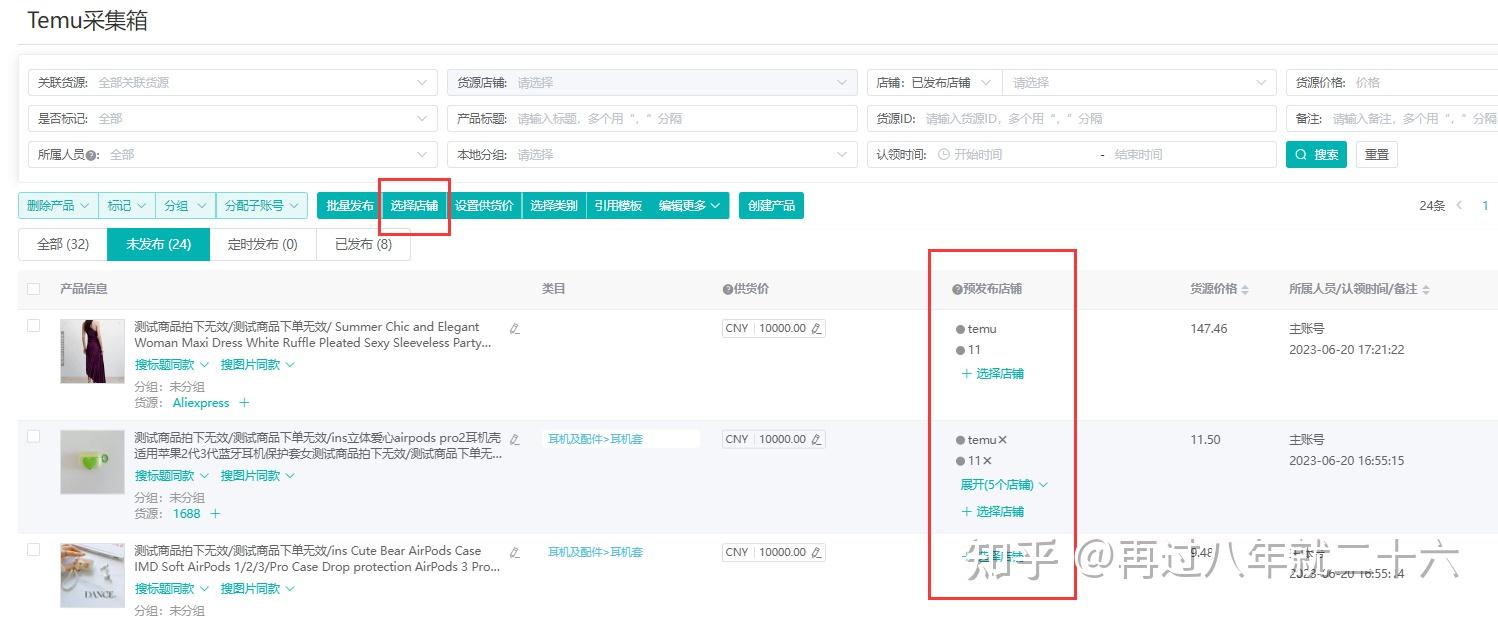
Task: Edit the supply price using pencil icon
Action: [815, 327]
